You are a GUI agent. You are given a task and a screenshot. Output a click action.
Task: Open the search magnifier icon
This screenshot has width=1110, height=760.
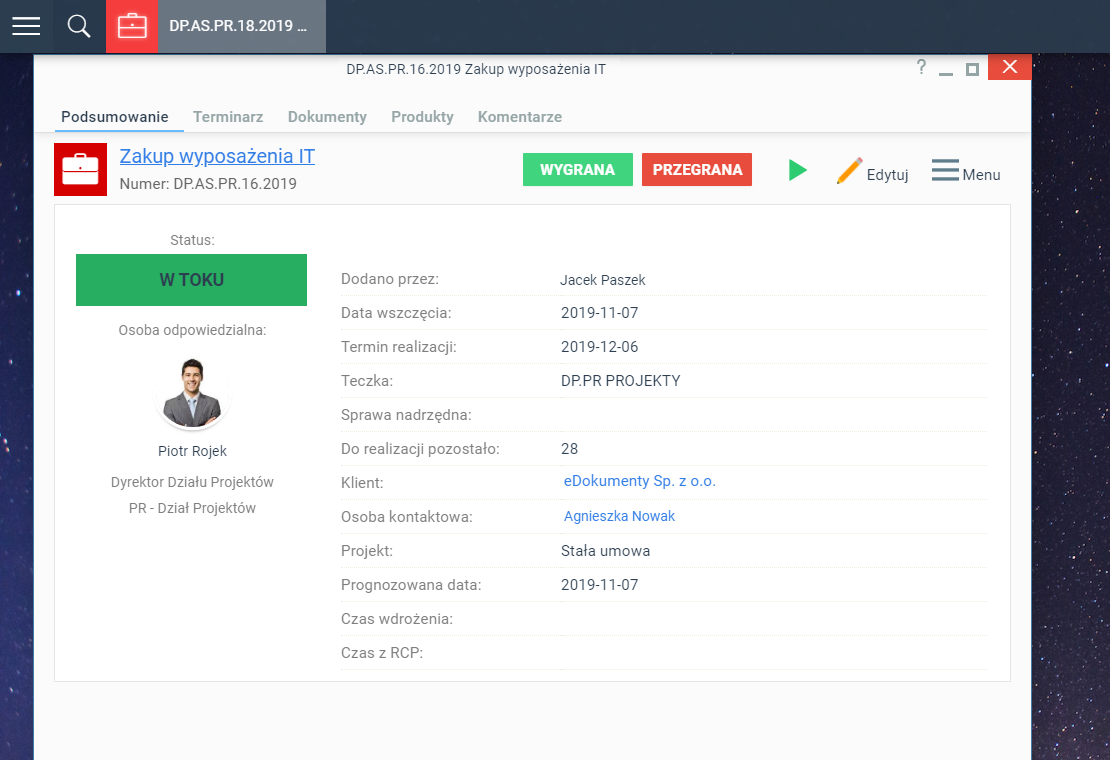(79, 26)
